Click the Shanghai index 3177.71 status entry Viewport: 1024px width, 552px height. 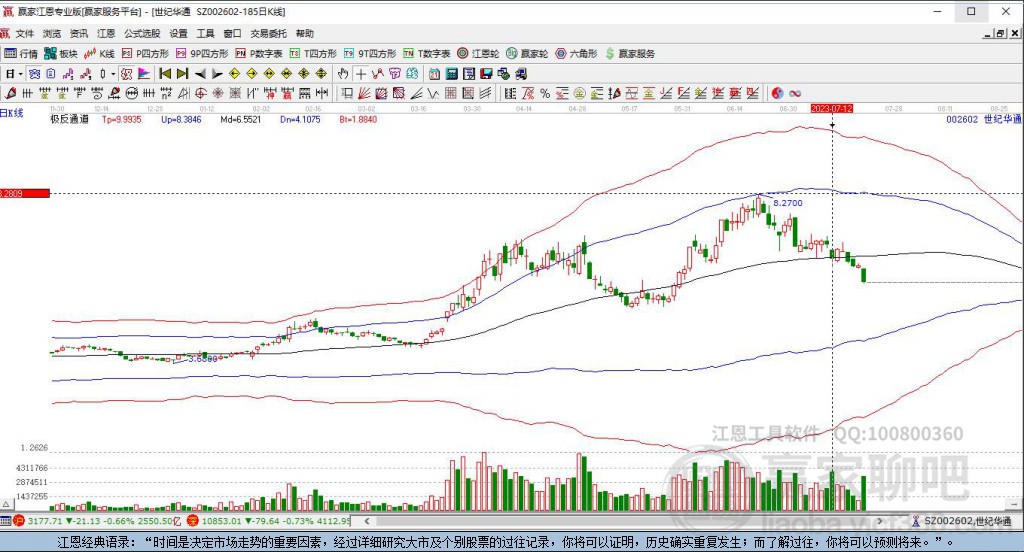tap(97, 521)
